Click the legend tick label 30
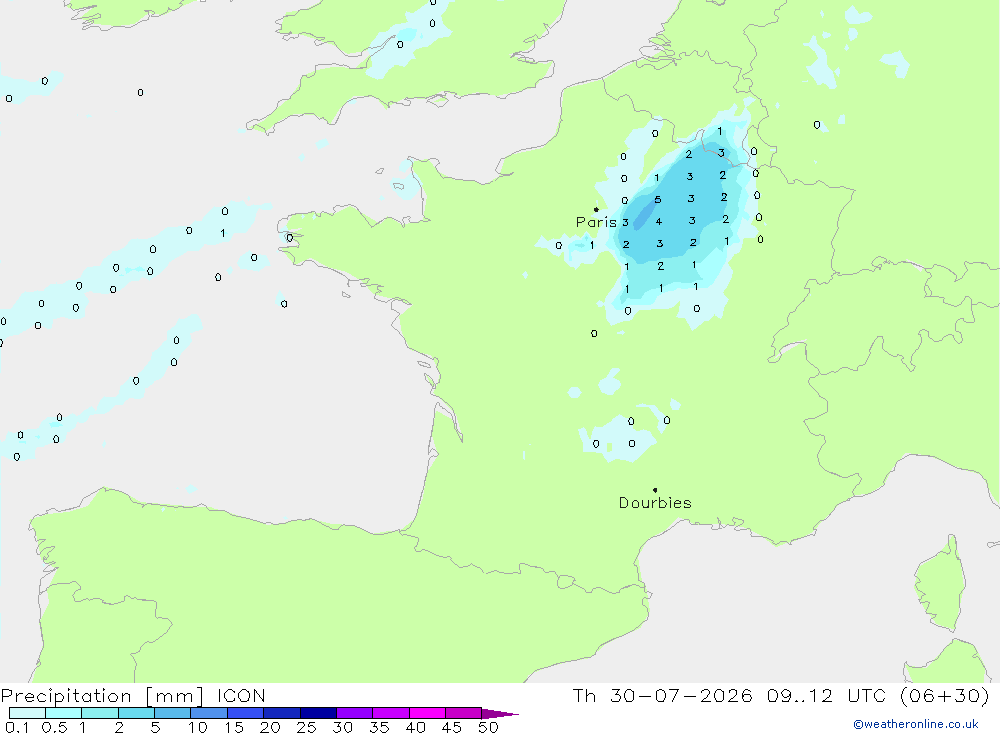This screenshot has width=1000, height=733. (342, 727)
